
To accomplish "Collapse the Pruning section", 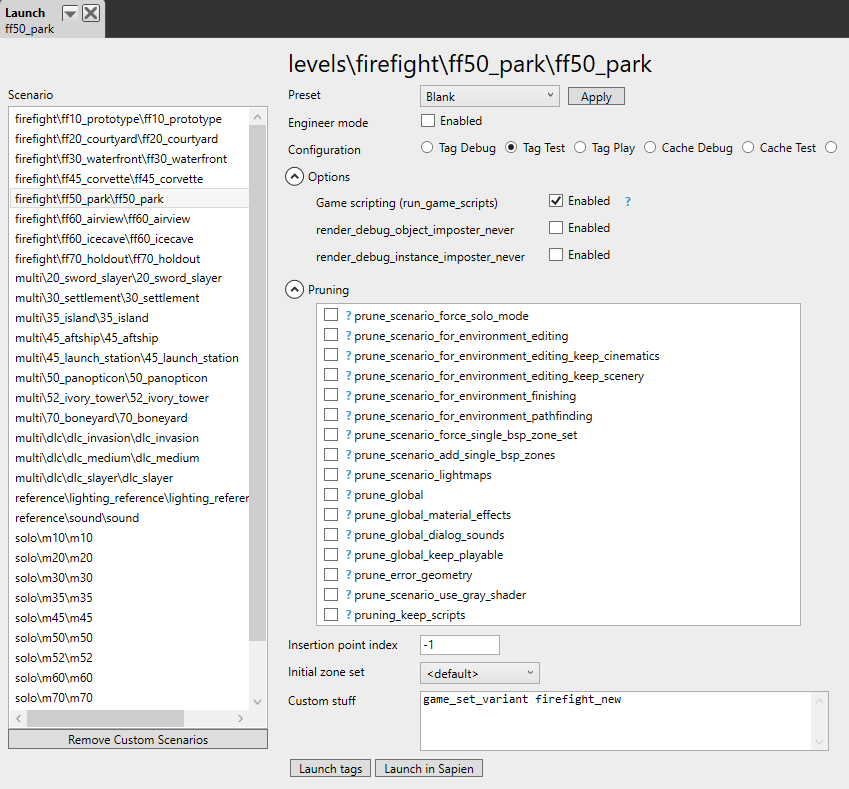I will pos(294,289).
